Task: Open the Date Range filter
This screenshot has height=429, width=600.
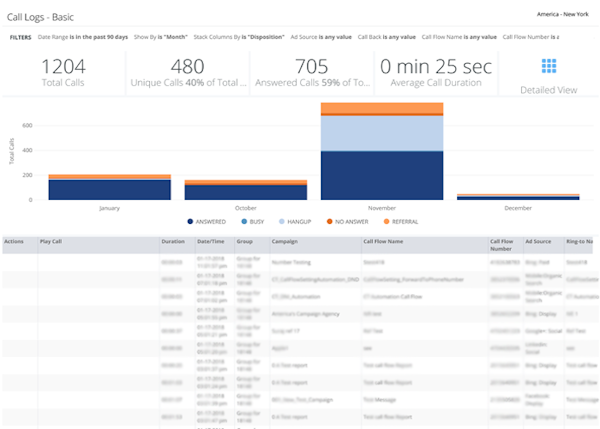Action: [82, 37]
